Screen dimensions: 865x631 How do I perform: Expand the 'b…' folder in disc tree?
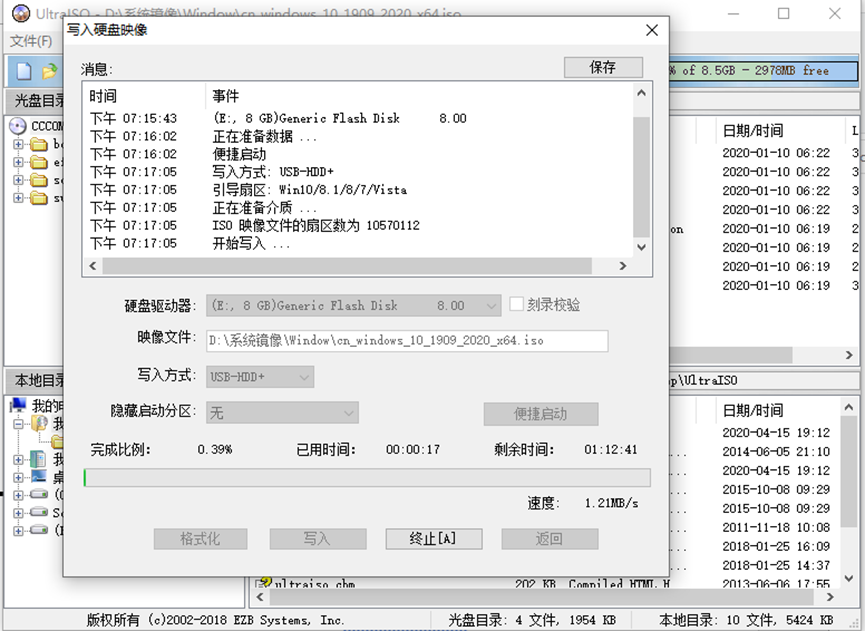click(x=18, y=145)
